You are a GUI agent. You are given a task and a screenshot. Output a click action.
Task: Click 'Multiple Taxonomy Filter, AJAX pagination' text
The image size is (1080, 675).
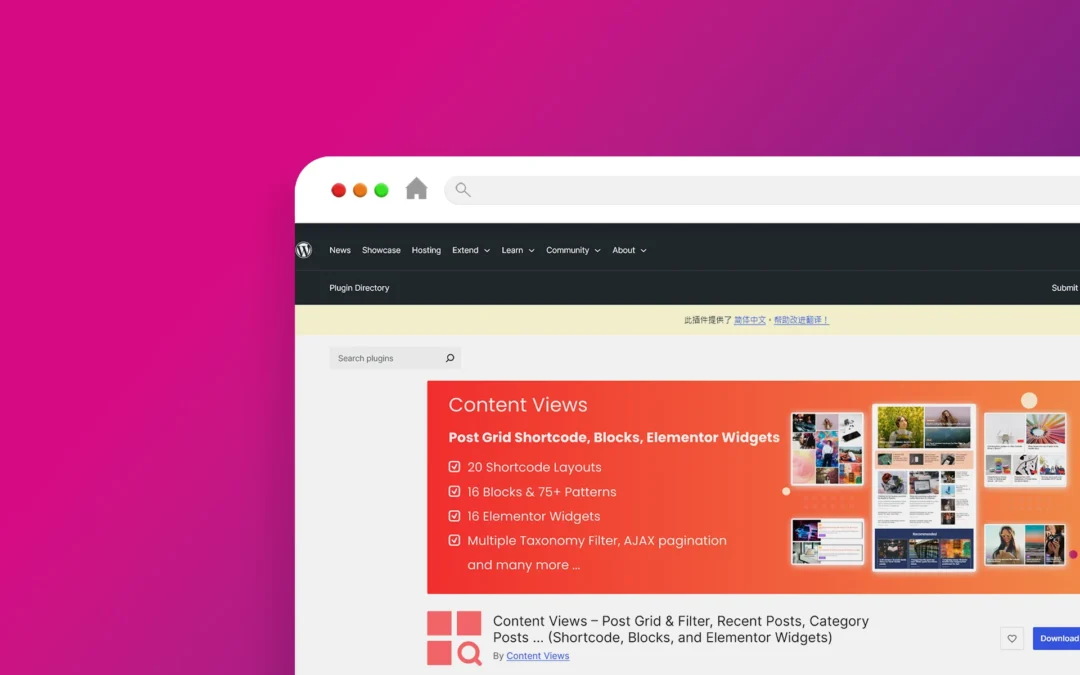tap(596, 541)
